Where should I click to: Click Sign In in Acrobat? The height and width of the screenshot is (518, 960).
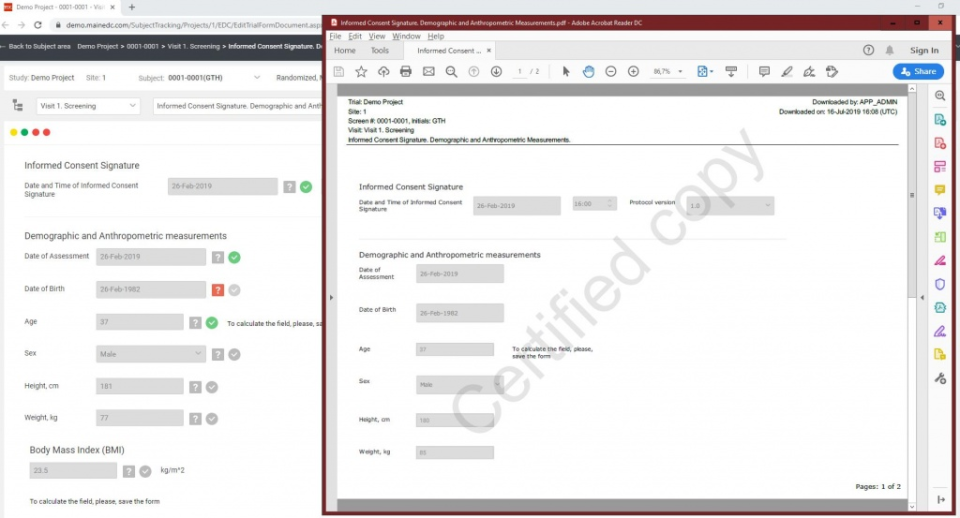pos(924,50)
